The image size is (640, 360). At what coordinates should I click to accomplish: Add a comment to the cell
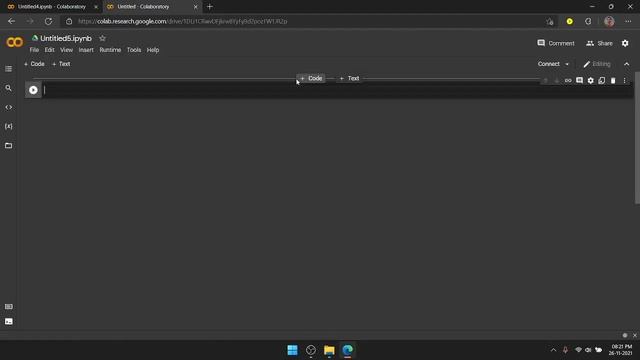tap(579, 81)
